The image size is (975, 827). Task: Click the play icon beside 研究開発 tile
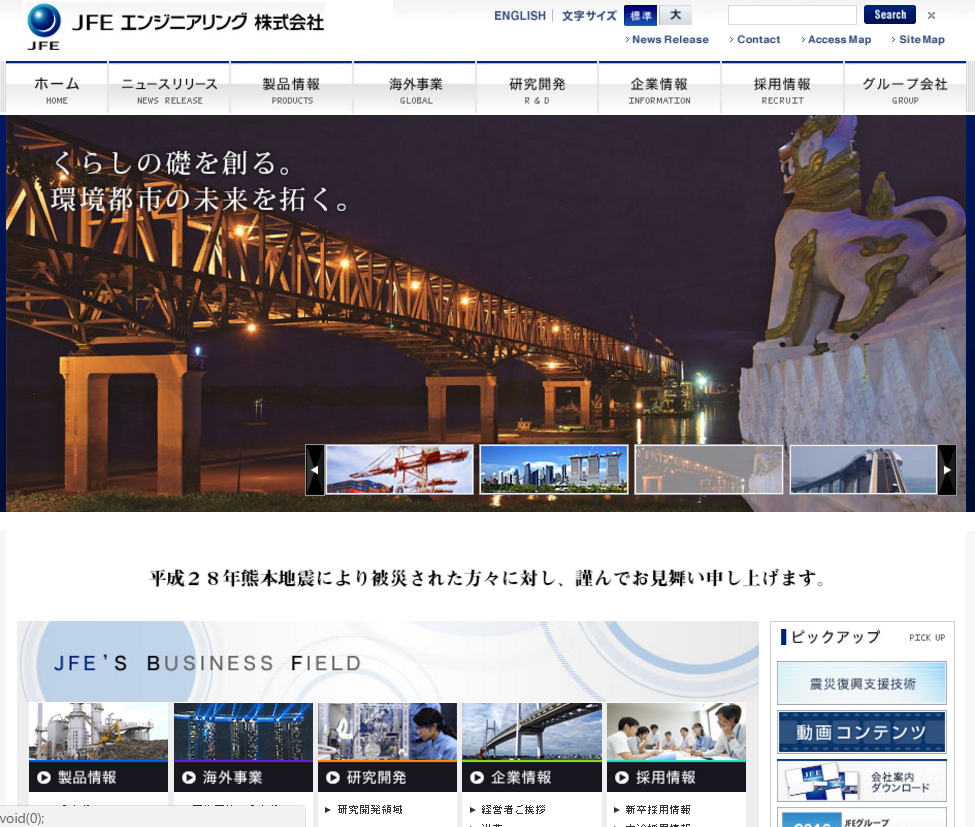coord(333,777)
